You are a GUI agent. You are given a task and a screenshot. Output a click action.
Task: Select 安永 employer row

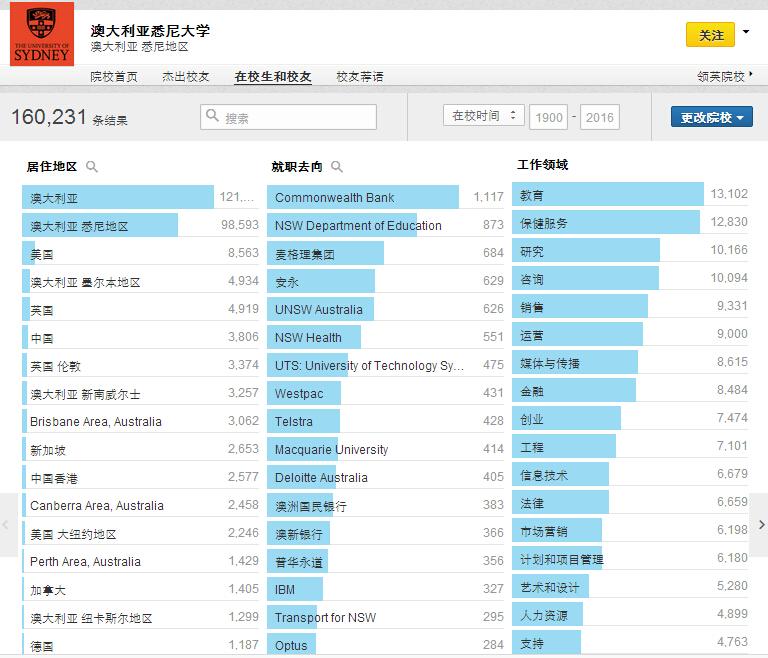point(385,281)
